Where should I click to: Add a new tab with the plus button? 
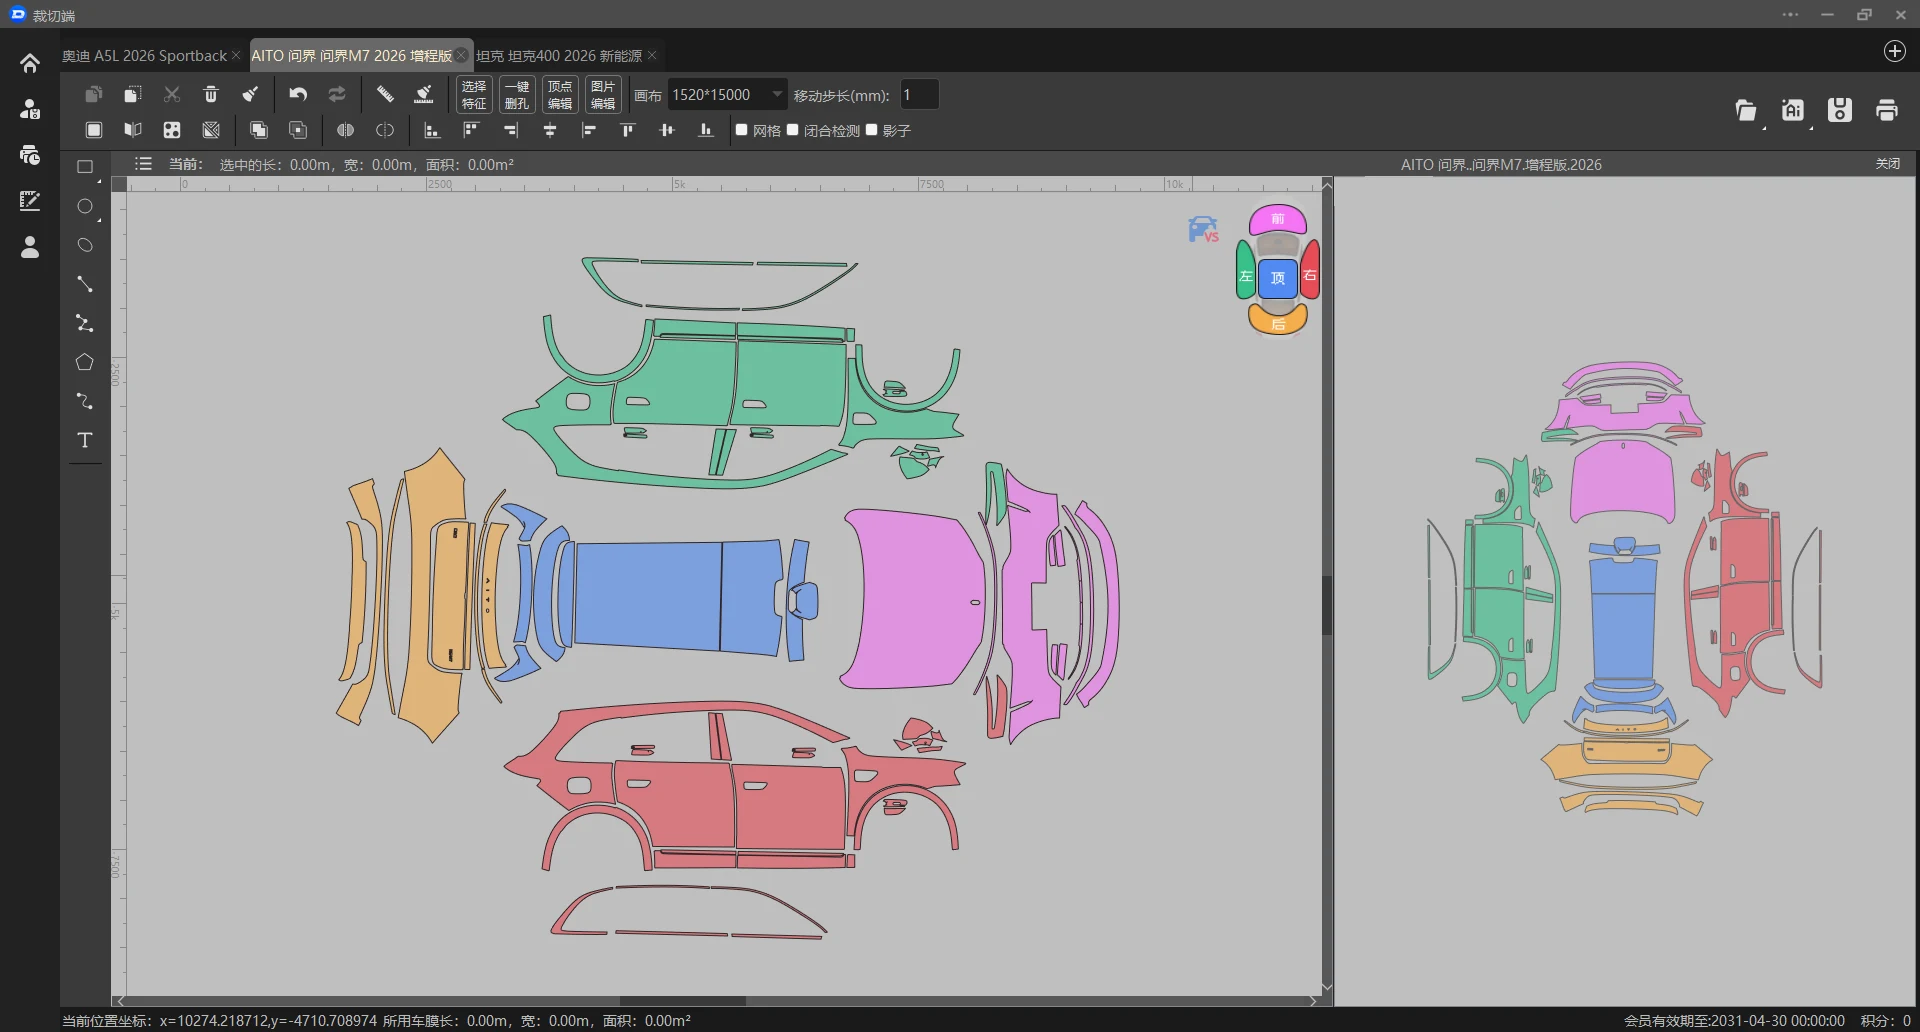coord(1895,52)
